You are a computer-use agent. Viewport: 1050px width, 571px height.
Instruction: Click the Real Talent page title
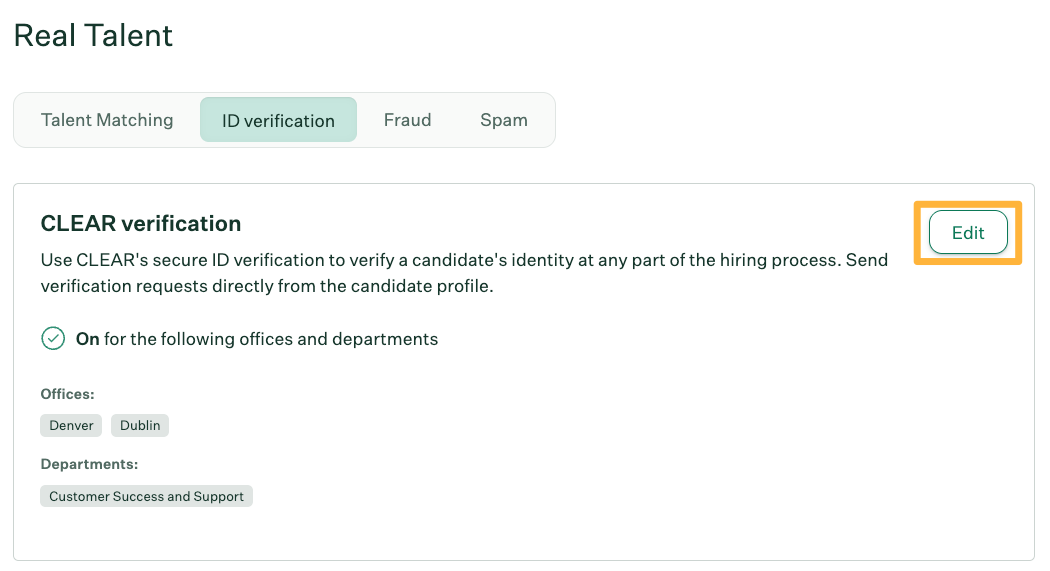[x=93, y=35]
